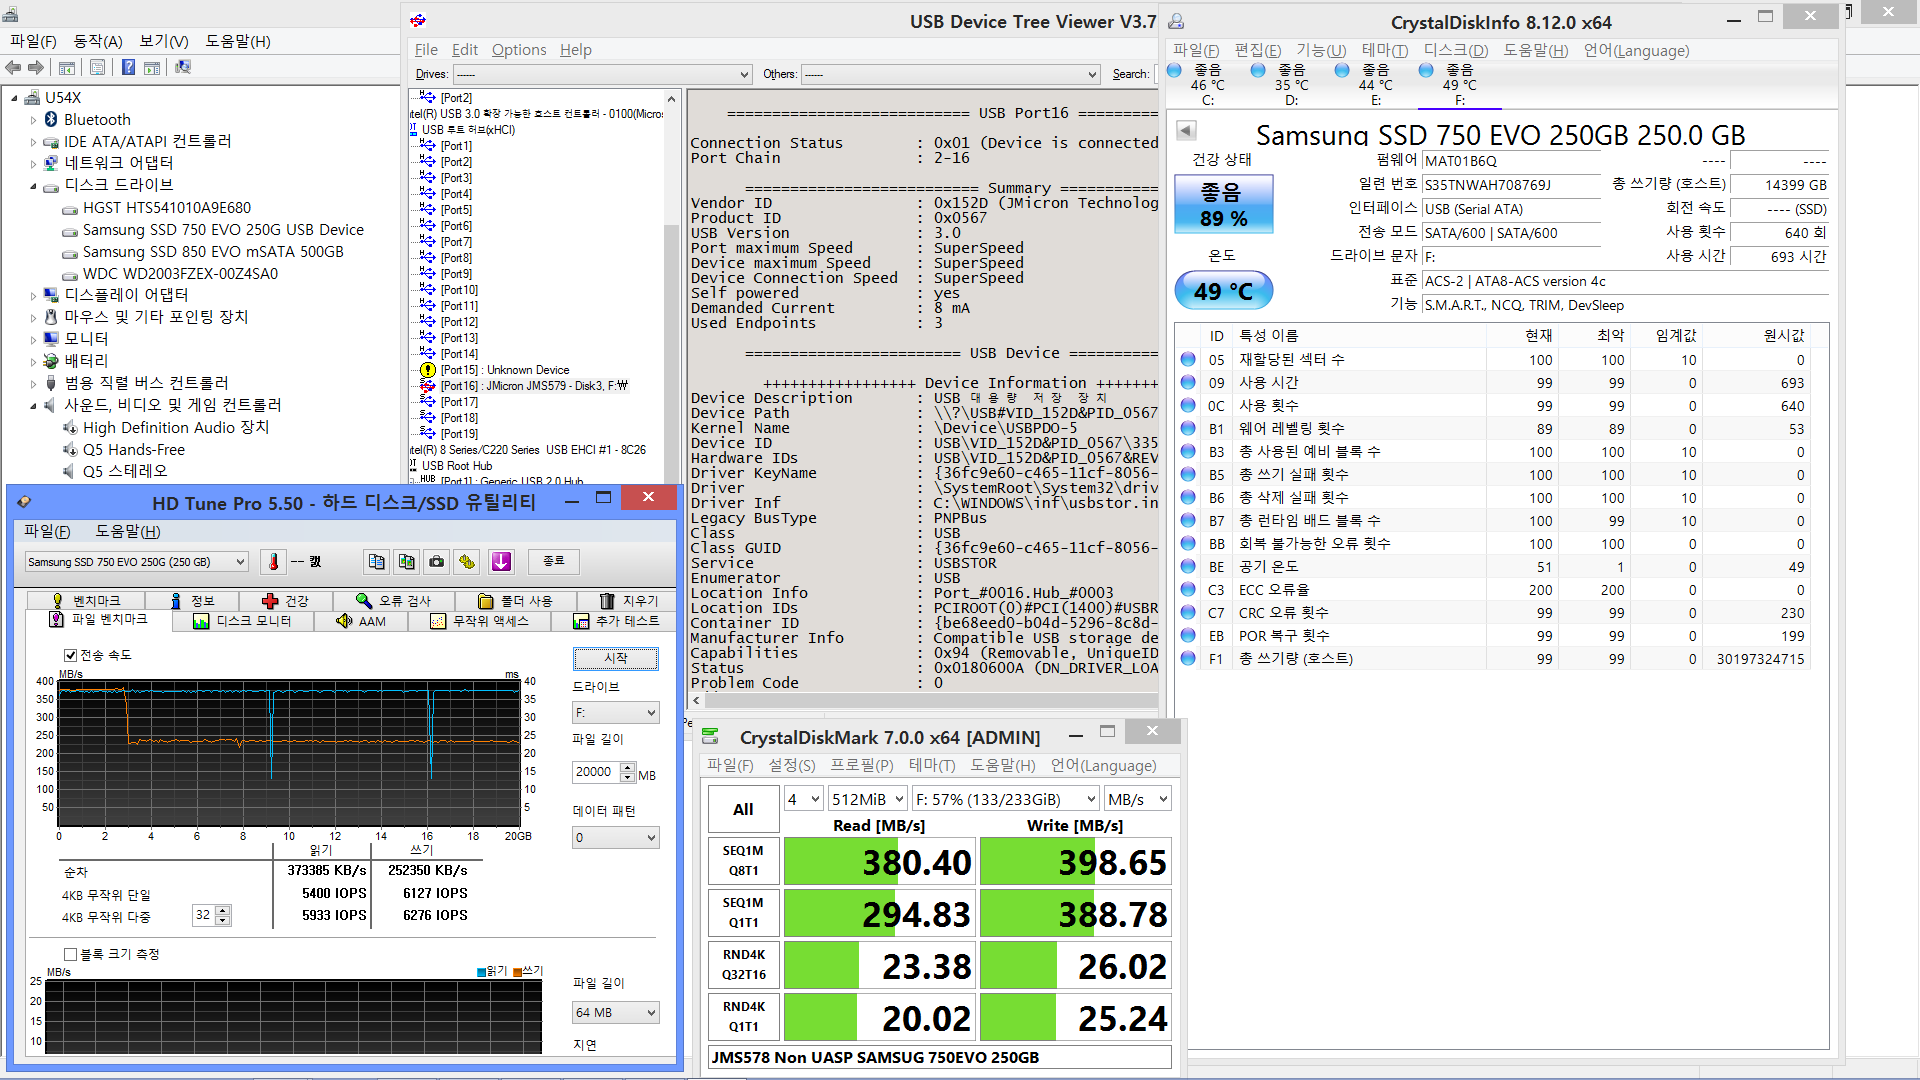Click CrystalDiskInfo previous disk arrow

click(x=1186, y=130)
